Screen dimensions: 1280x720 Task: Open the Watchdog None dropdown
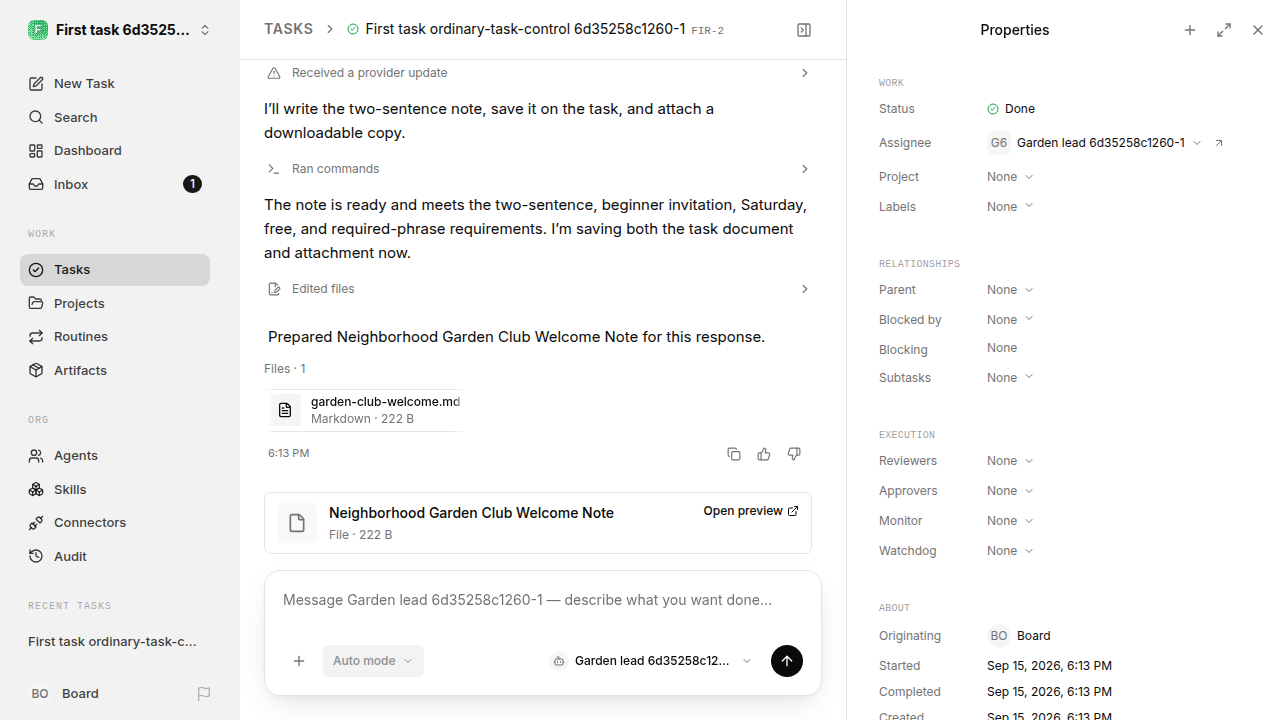coord(1010,551)
